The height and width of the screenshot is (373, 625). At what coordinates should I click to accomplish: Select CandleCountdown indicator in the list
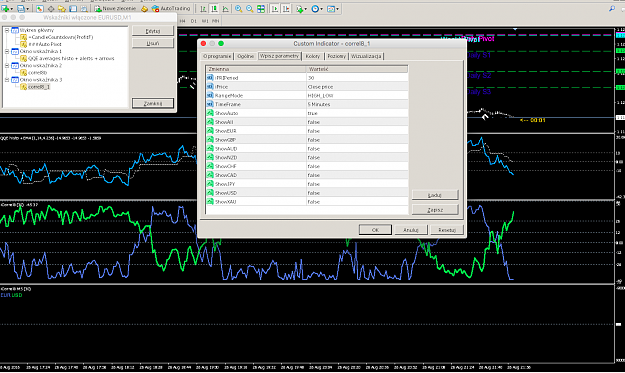[x=61, y=37]
